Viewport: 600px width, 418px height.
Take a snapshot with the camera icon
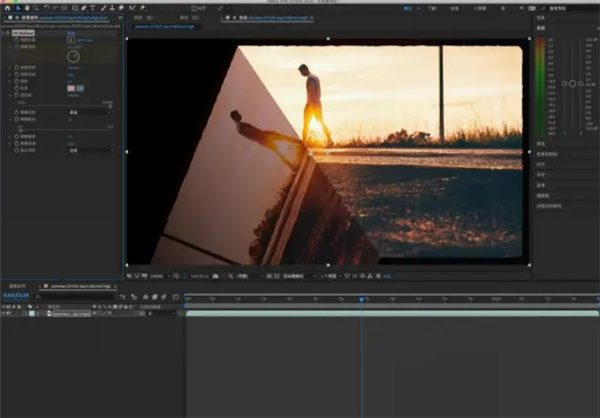point(216,276)
